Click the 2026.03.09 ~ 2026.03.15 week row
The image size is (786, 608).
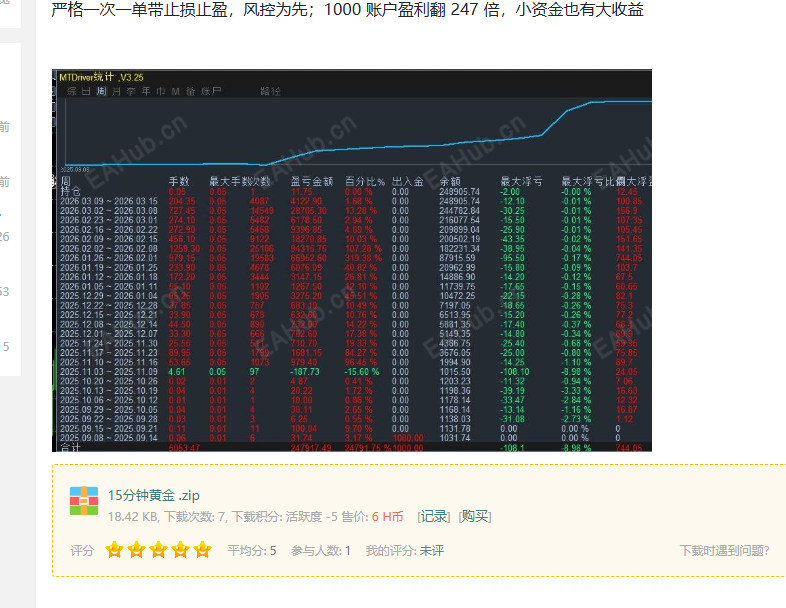point(352,201)
